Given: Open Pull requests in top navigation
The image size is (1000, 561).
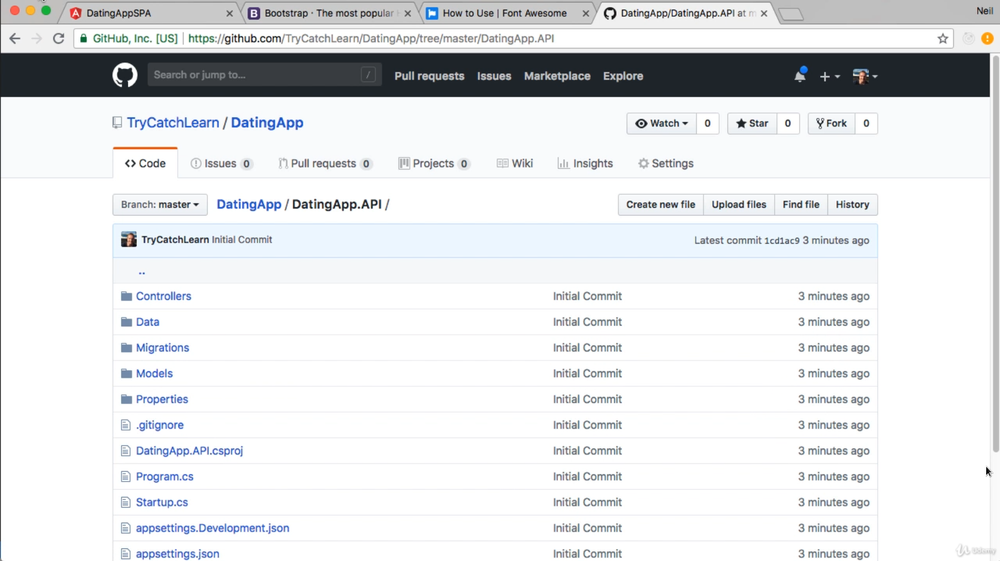Looking at the screenshot, I should (x=429, y=76).
